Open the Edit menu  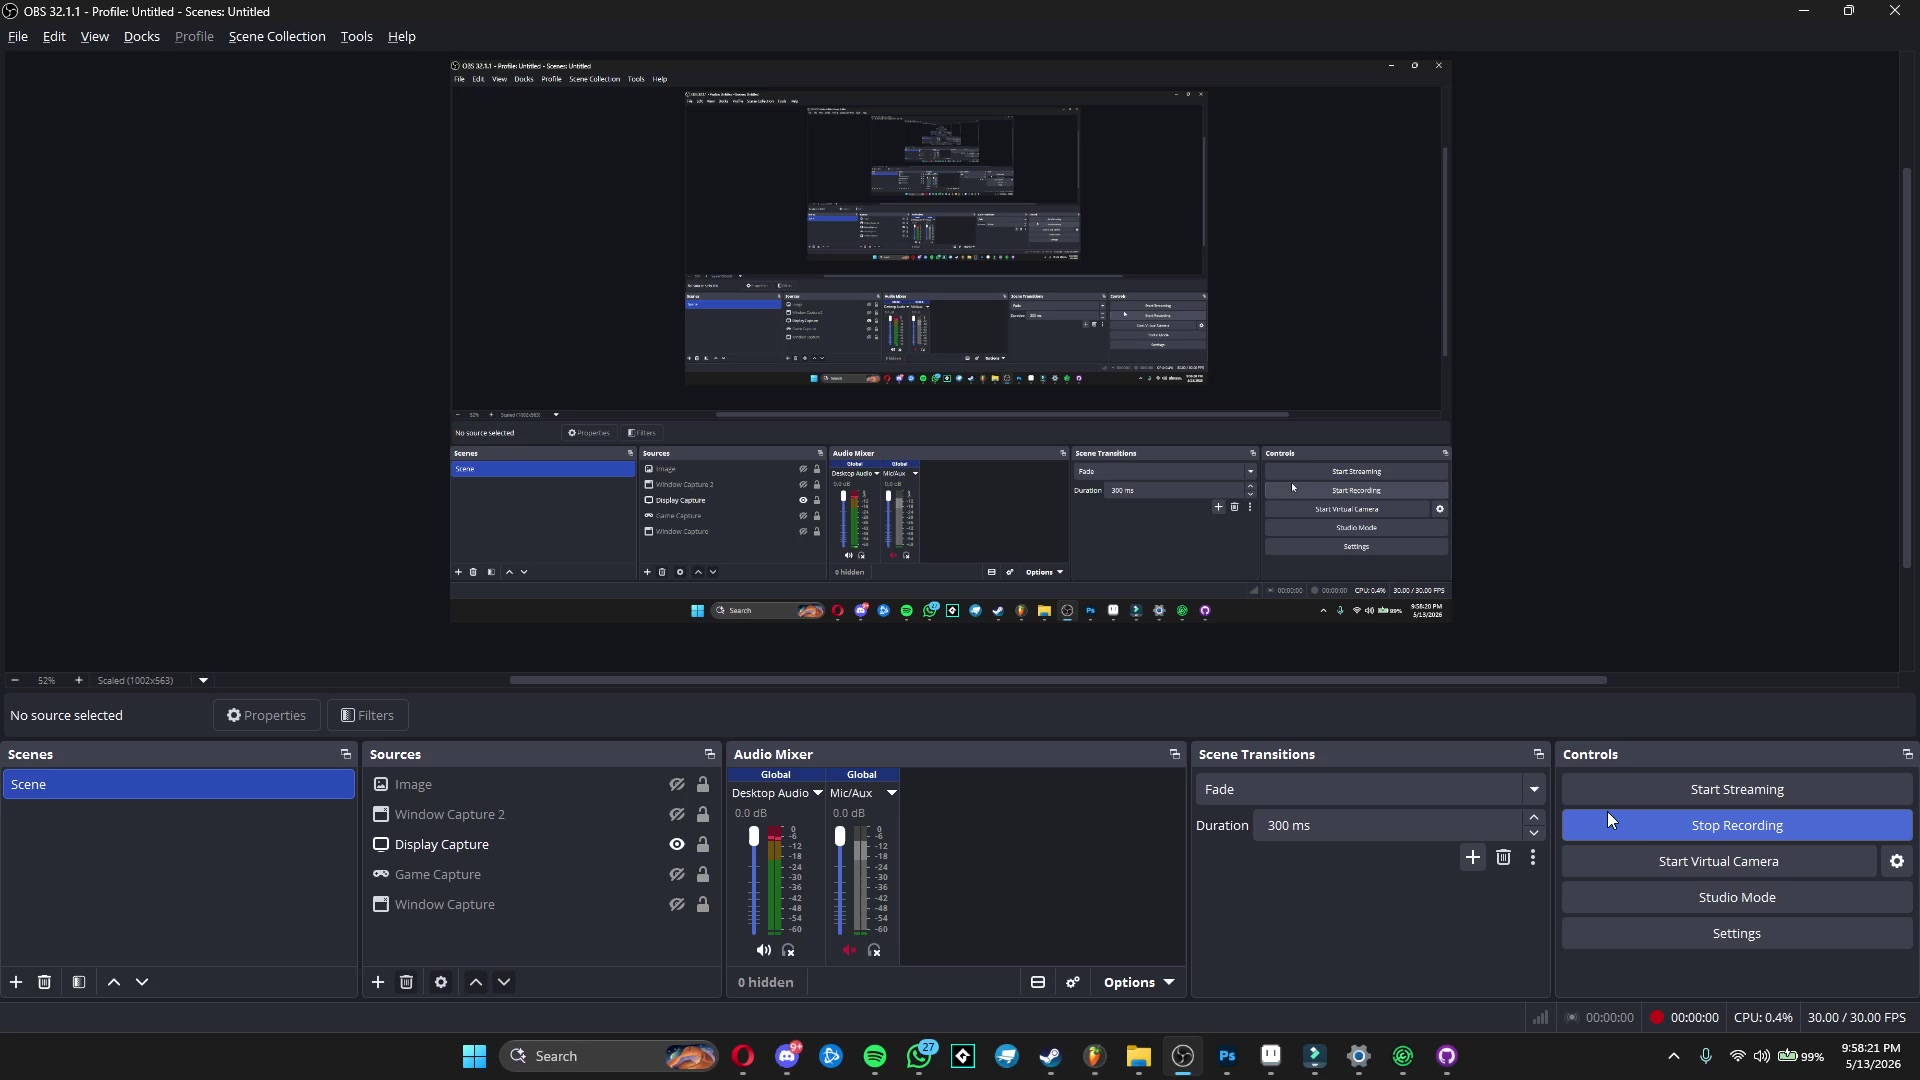pos(54,36)
